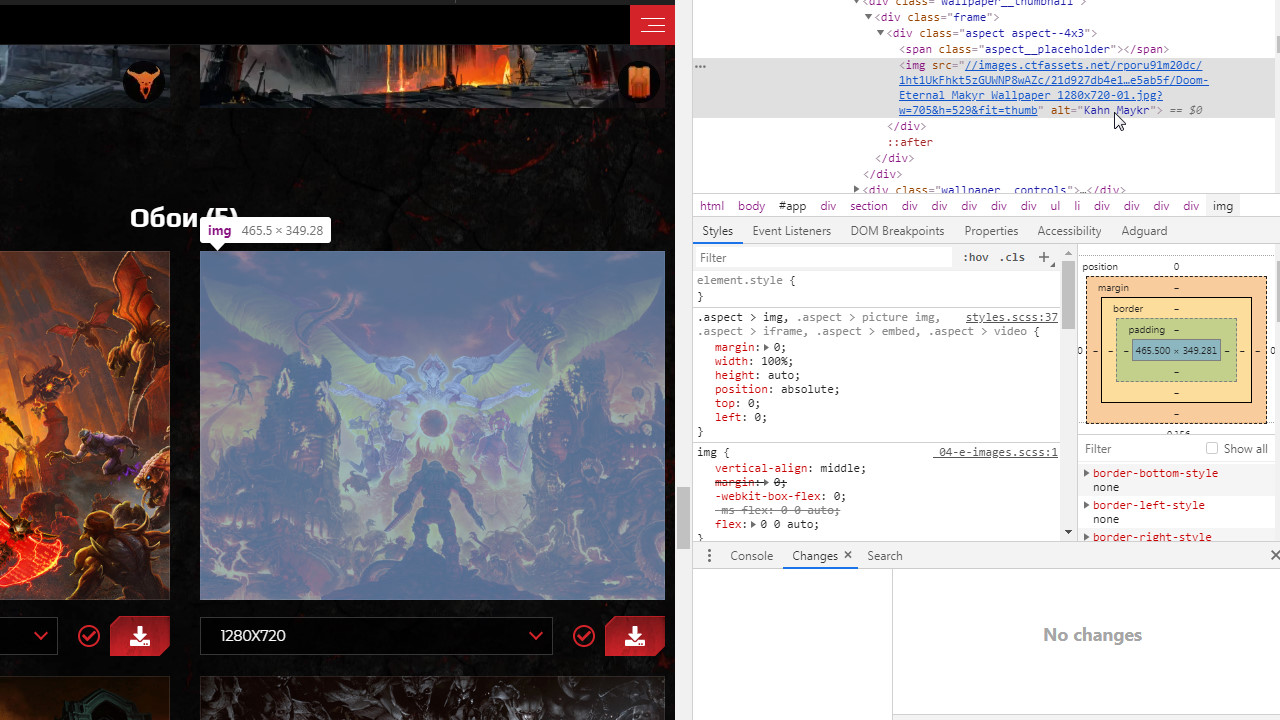
Task: Enable the Show all checkbox
Action: 1212,449
